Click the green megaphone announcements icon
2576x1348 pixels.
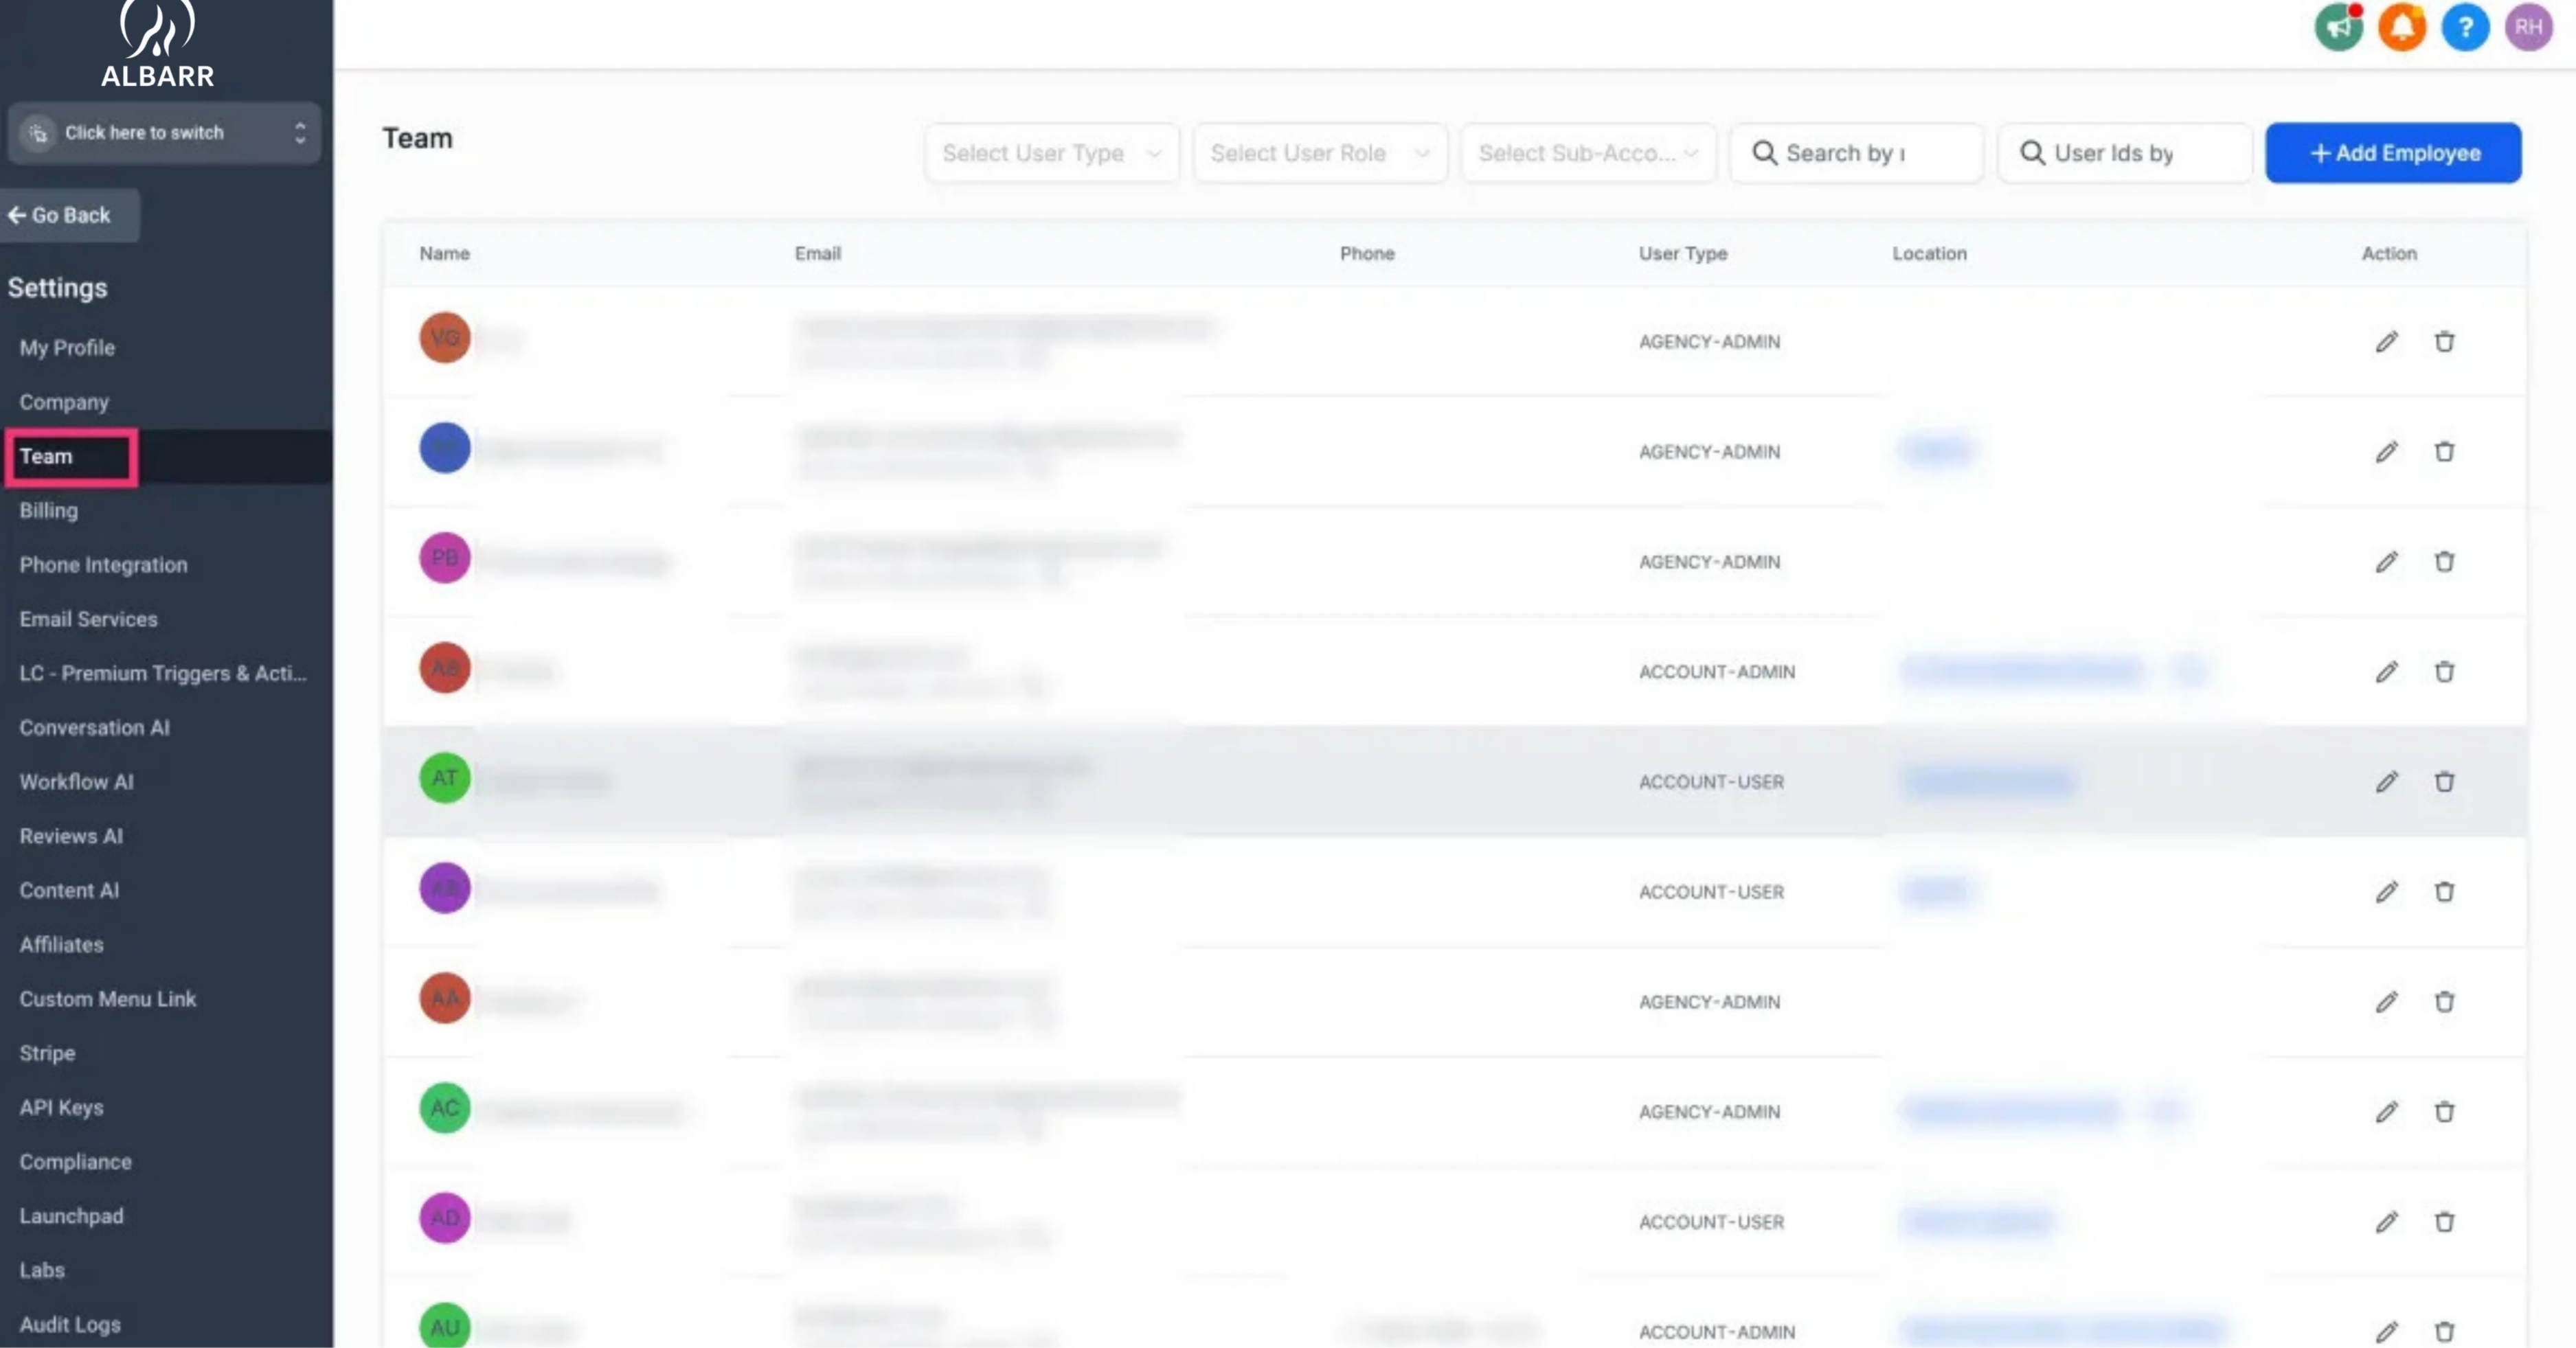(x=2338, y=27)
